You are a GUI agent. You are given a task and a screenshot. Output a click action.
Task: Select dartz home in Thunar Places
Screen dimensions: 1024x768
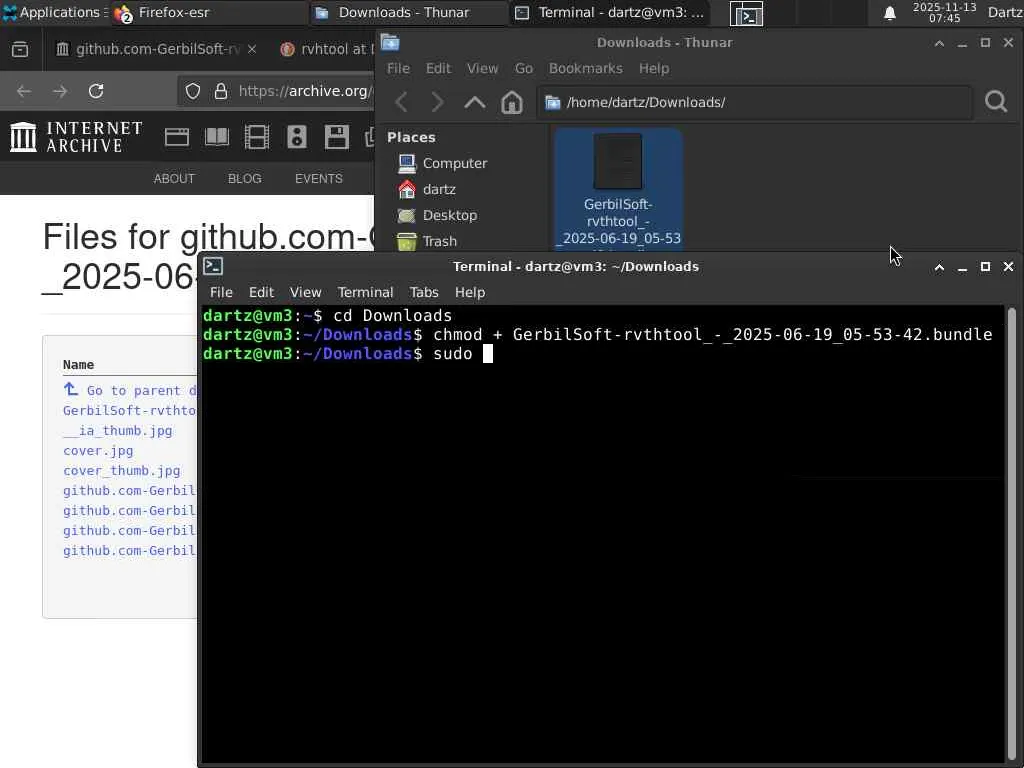click(x=426, y=189)
